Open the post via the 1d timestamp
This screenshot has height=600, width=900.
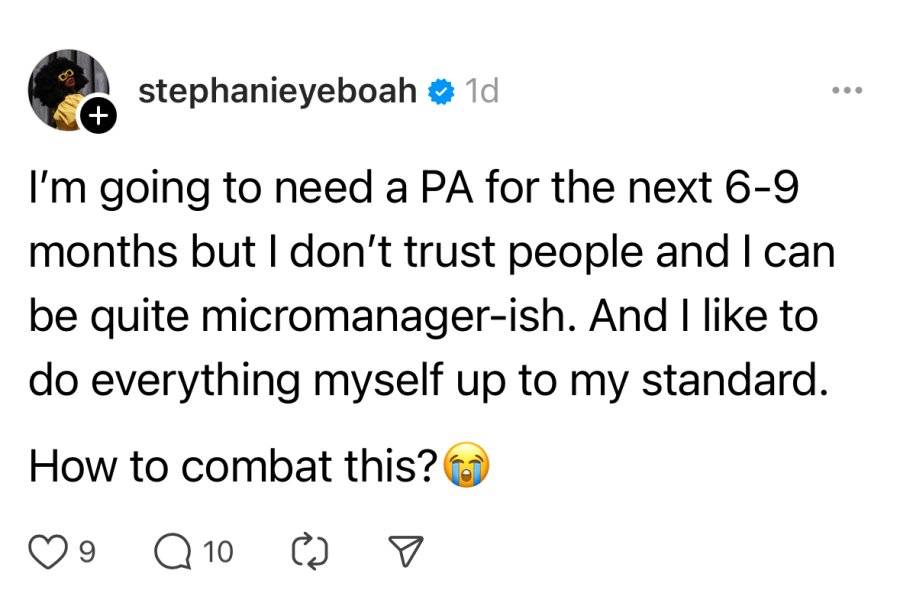coord(482,92)
